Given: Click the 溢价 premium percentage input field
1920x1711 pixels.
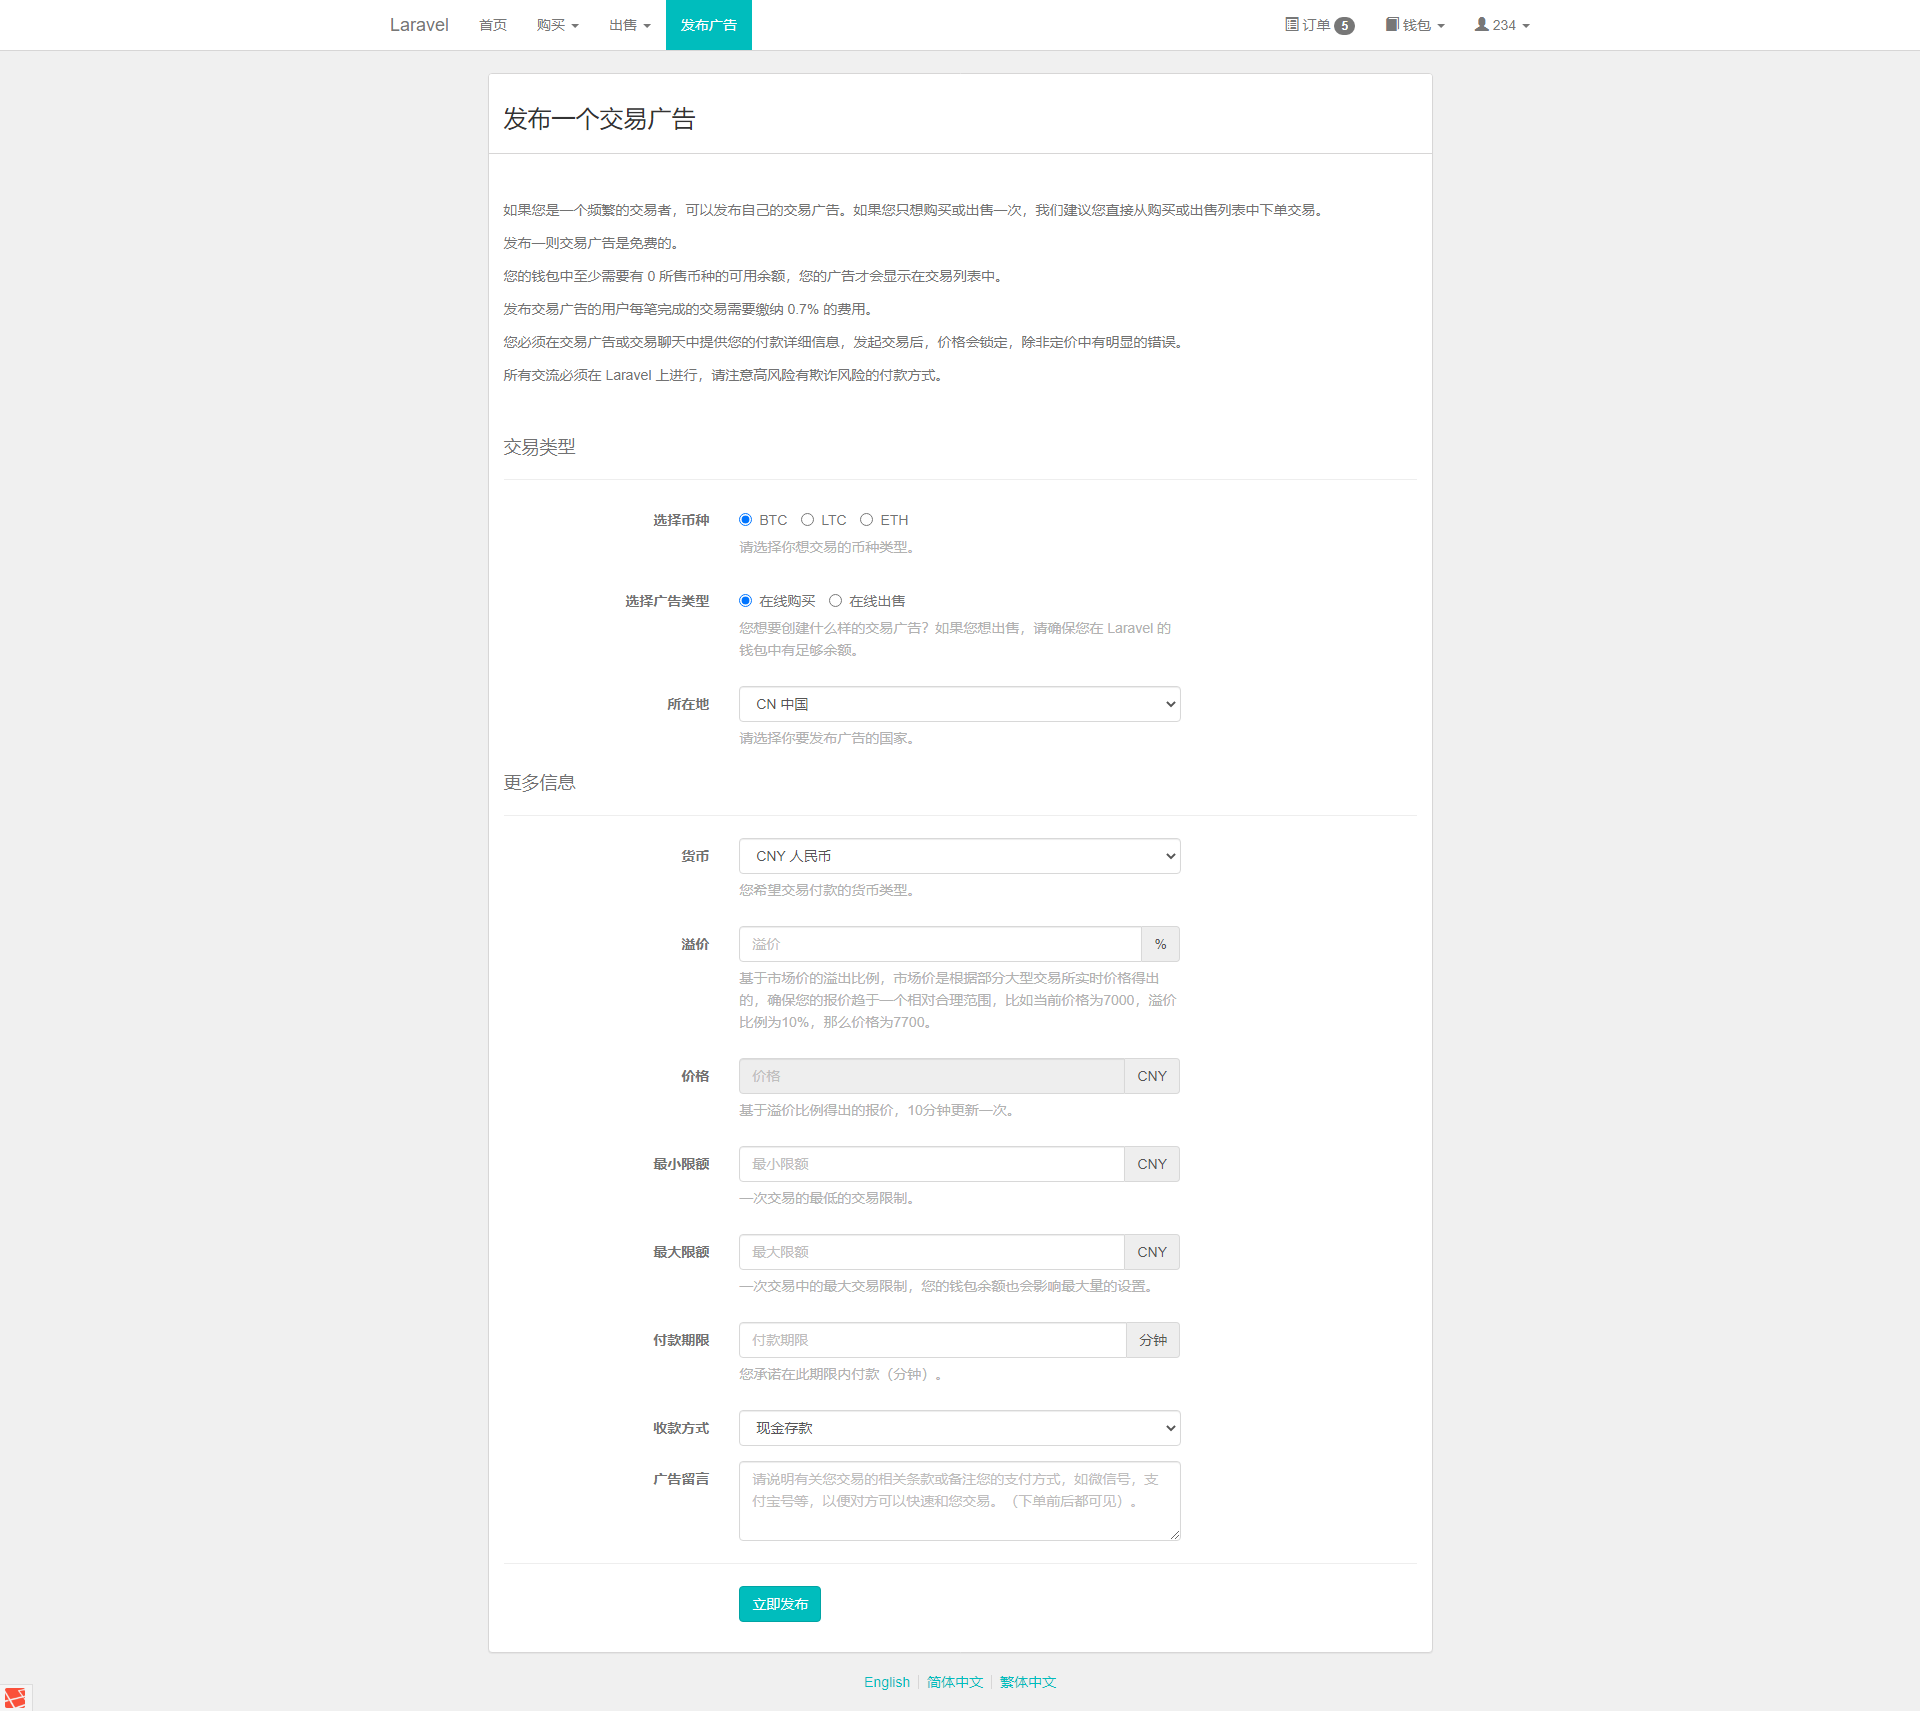Looking at the screenshot, I should [x=939, y=944].
